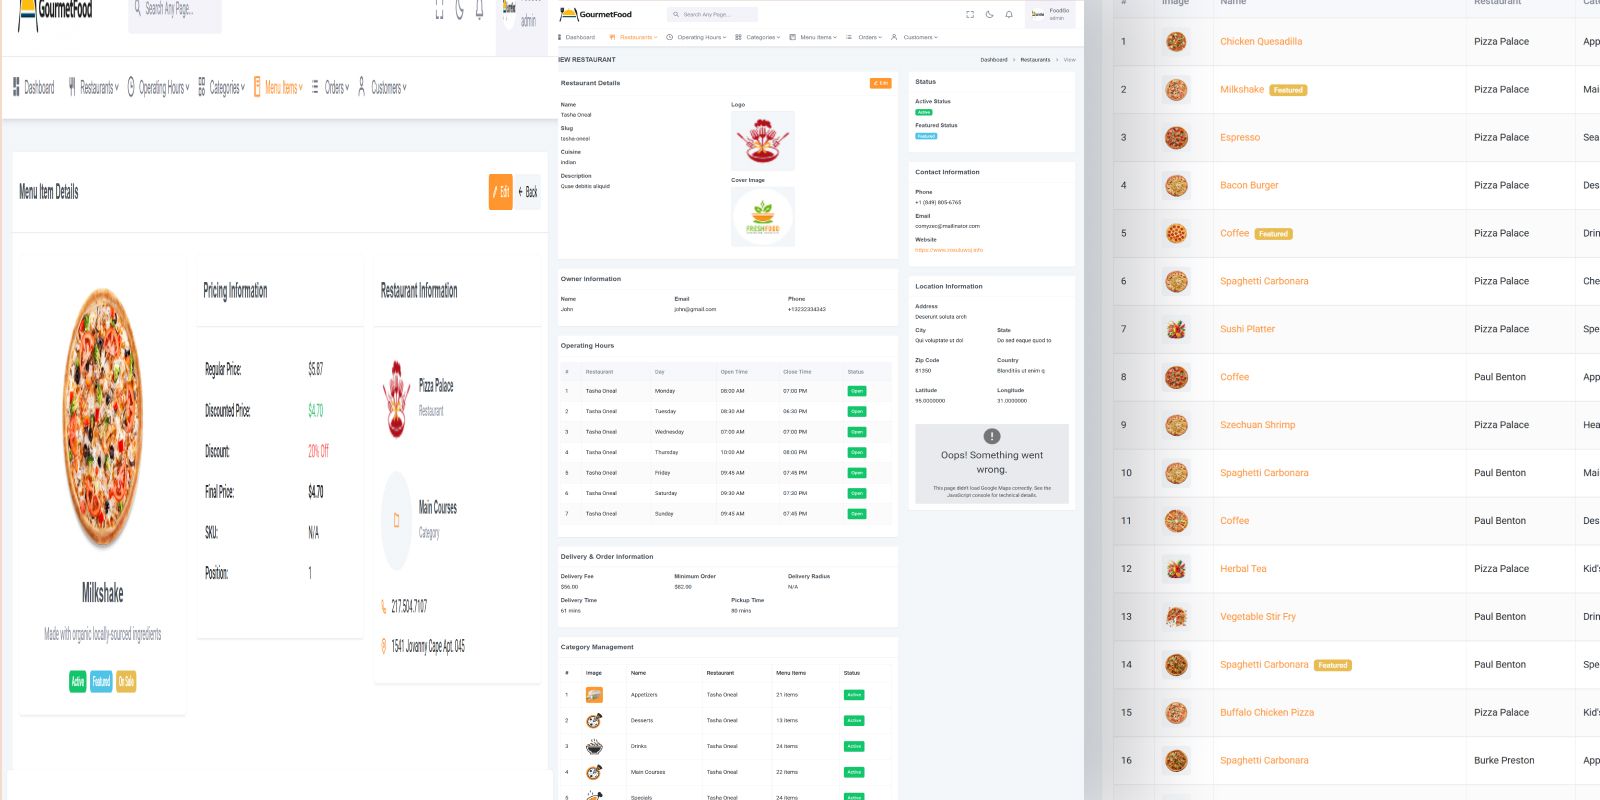The height and width of the screenshot is (800, 1600).
Task: Click the Chicken Quesadilla row image
Action: pos(1176,42)
